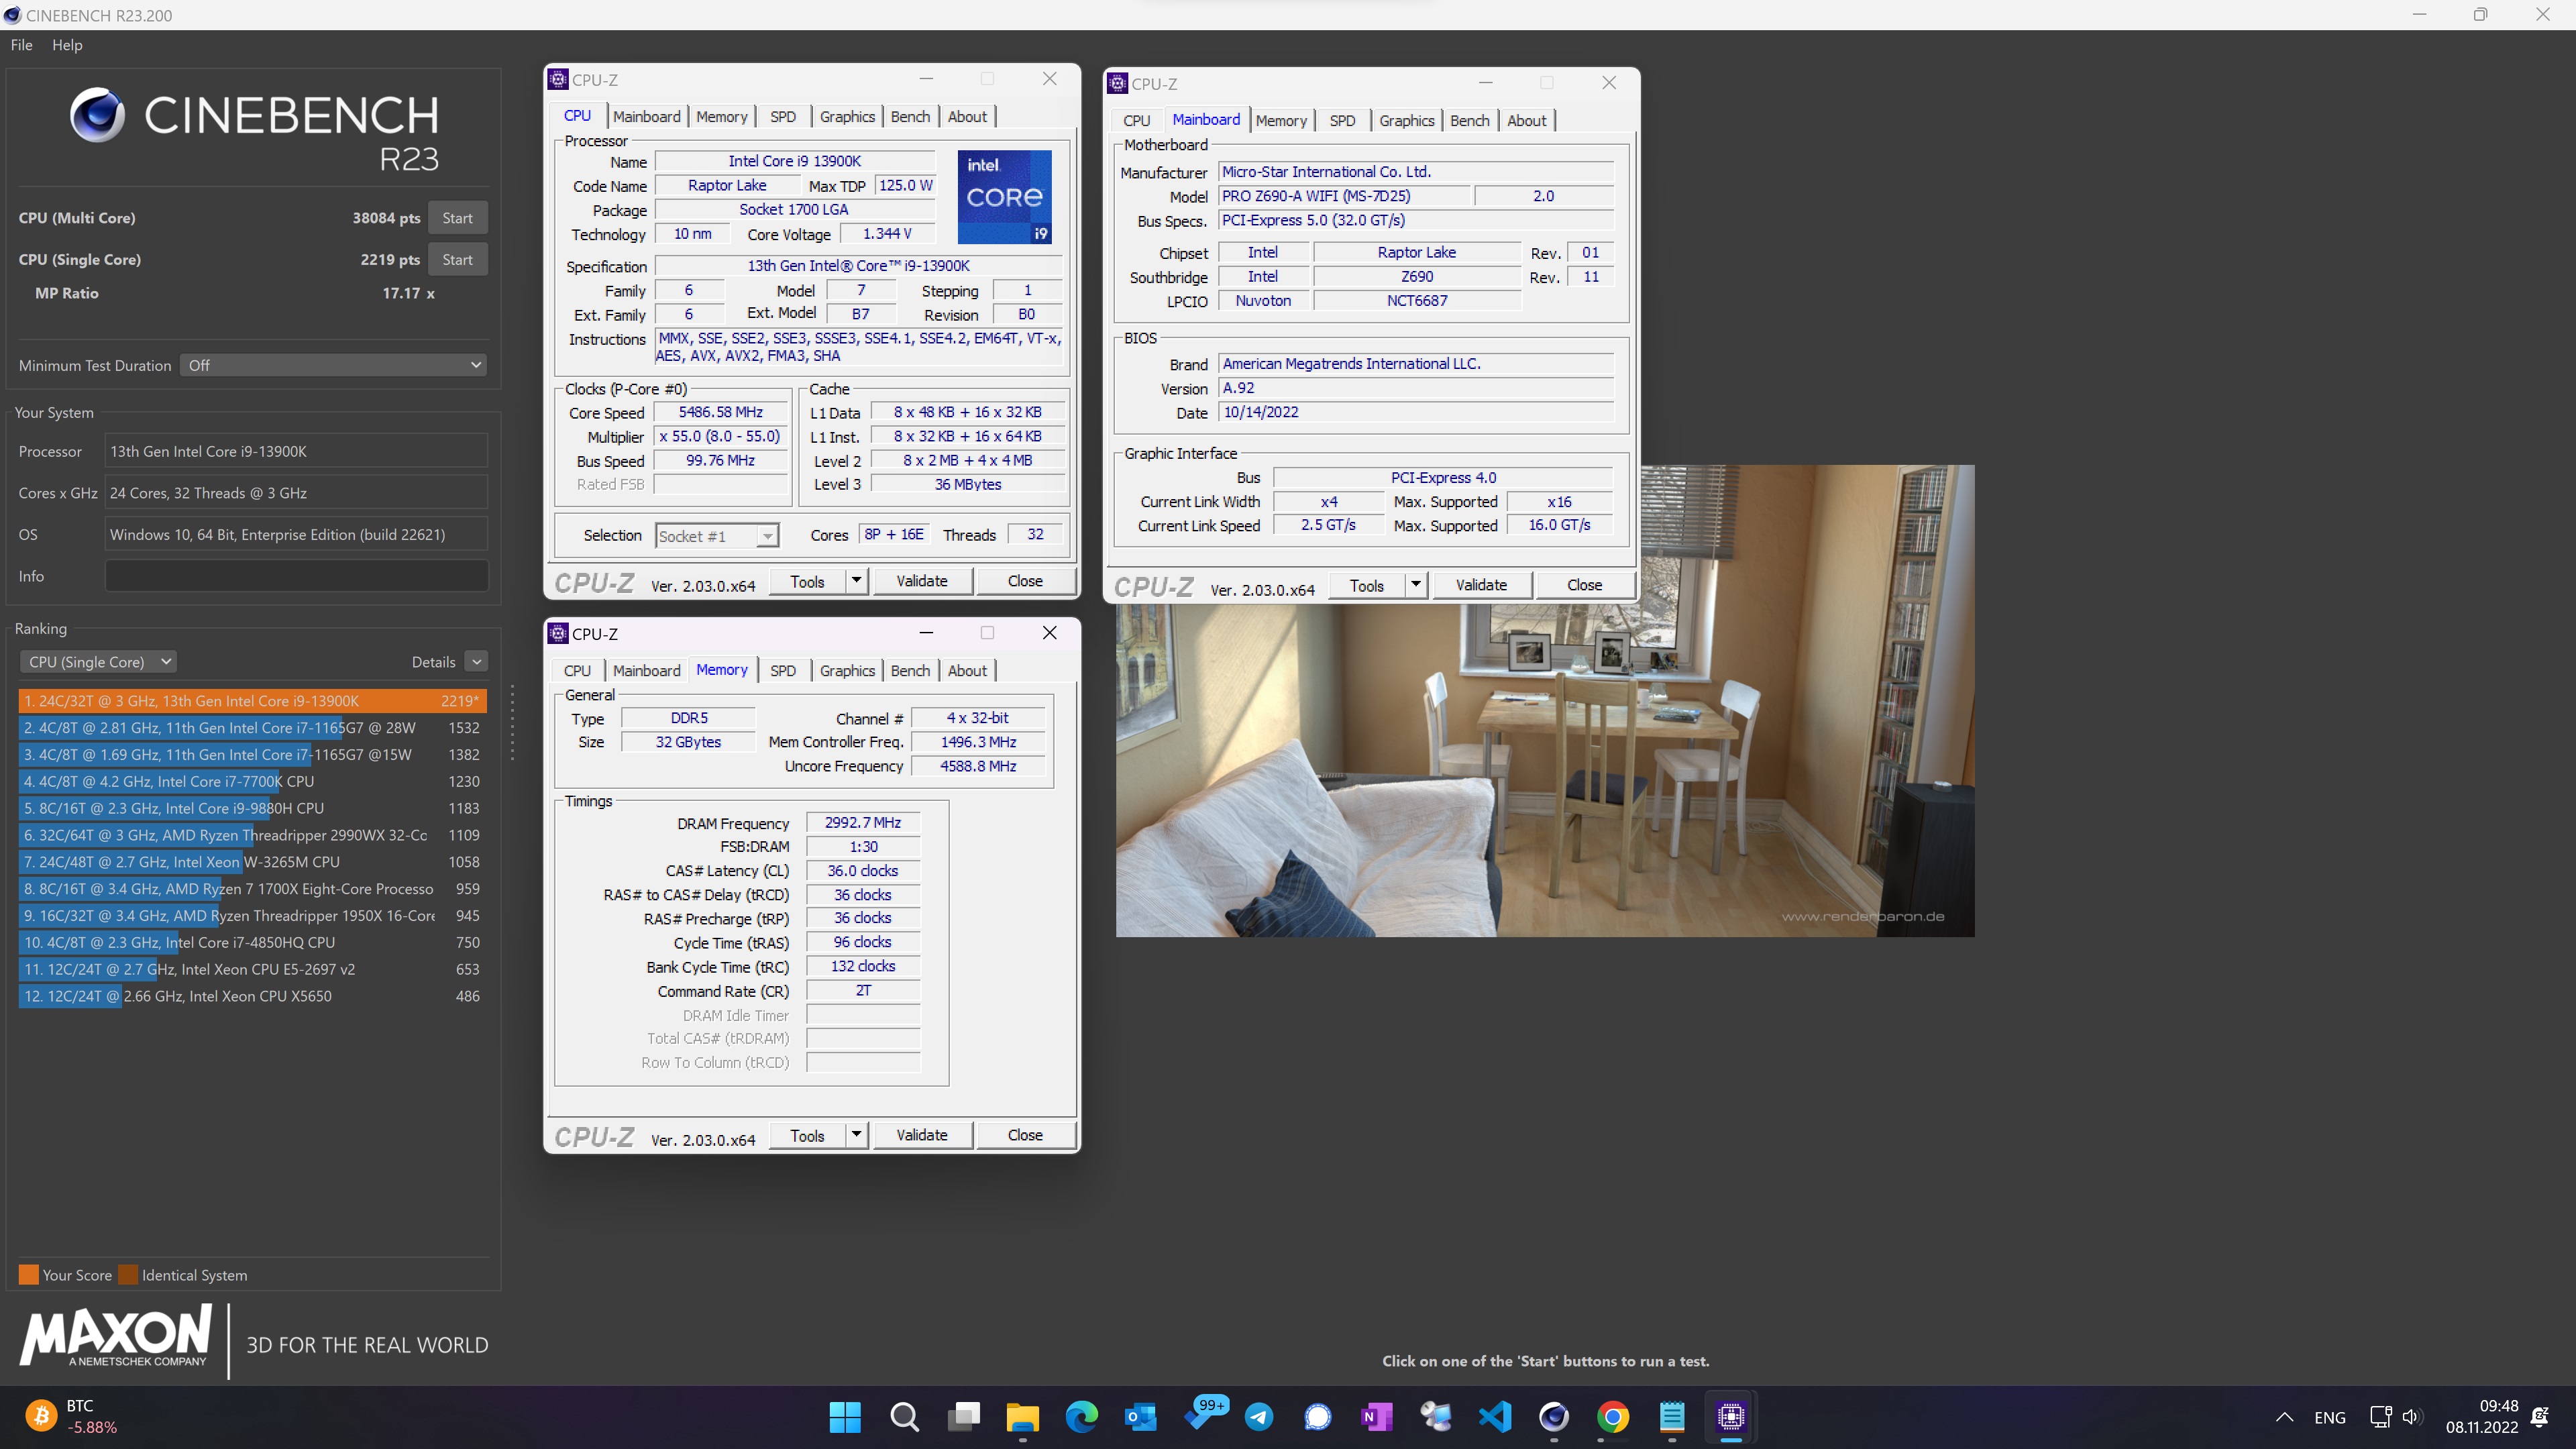Click the empty Info input field

point(296,576)
